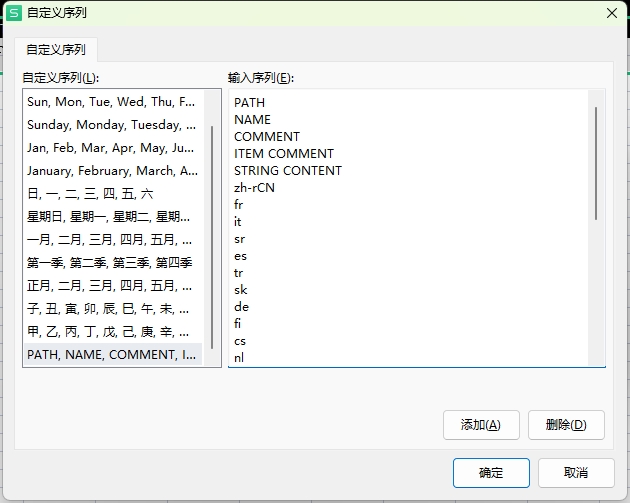Click the 删除(D) button
The image size is (630, 503).
click(x=566, y=425)
